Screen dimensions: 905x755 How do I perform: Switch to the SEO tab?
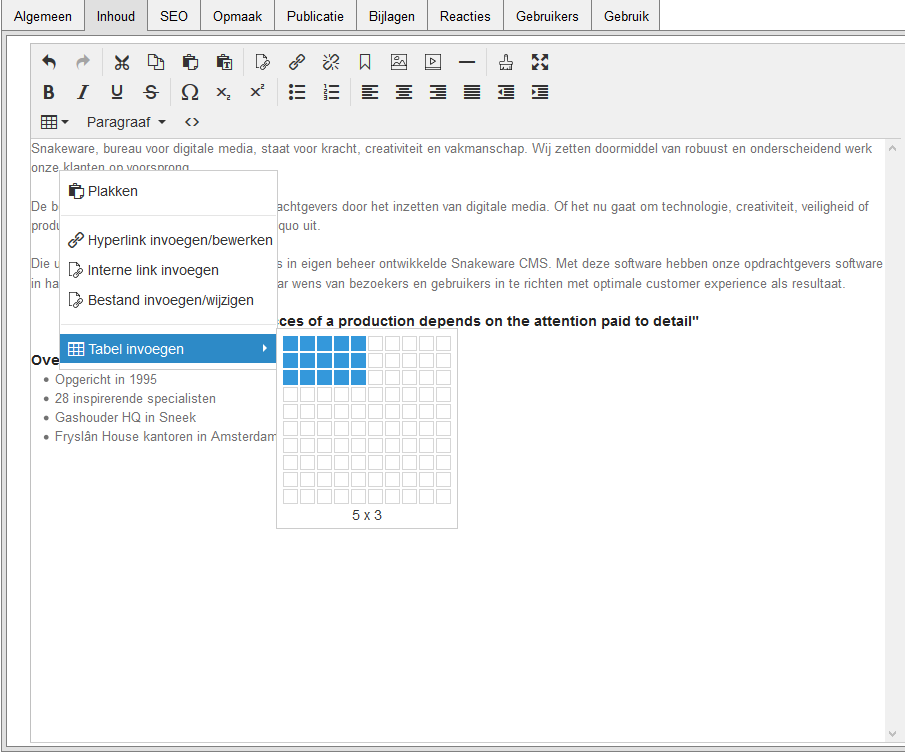(x=174, y=16)
